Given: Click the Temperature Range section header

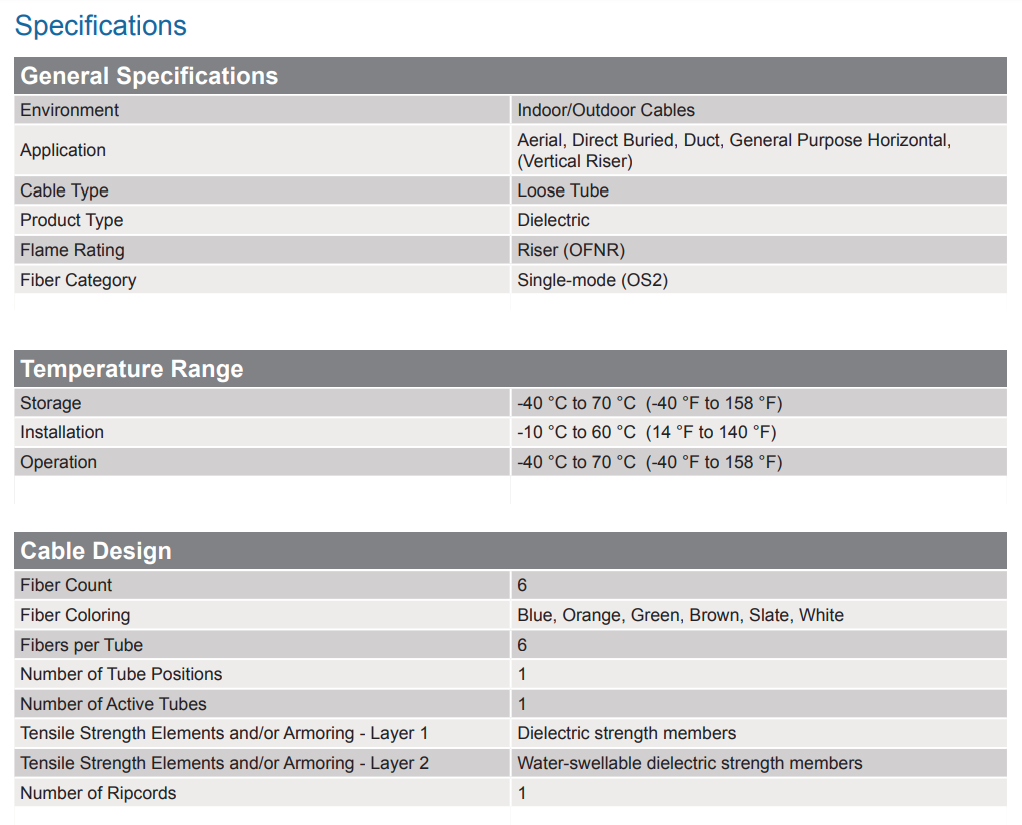Looking at the screenshot, I should [x=132, y=369].
